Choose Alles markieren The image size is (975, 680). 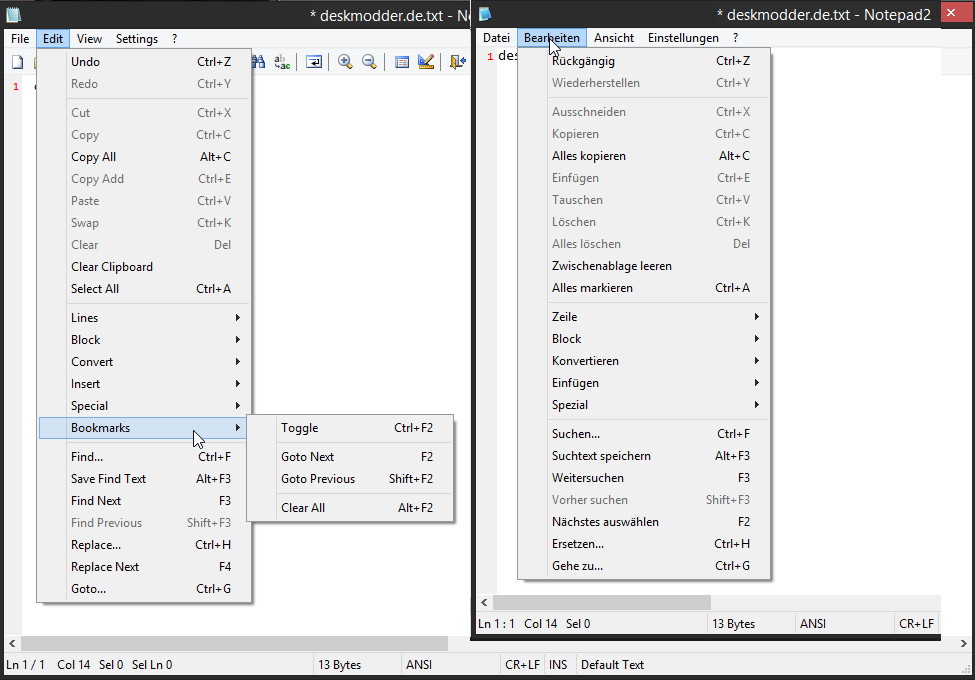click(644, 288)
